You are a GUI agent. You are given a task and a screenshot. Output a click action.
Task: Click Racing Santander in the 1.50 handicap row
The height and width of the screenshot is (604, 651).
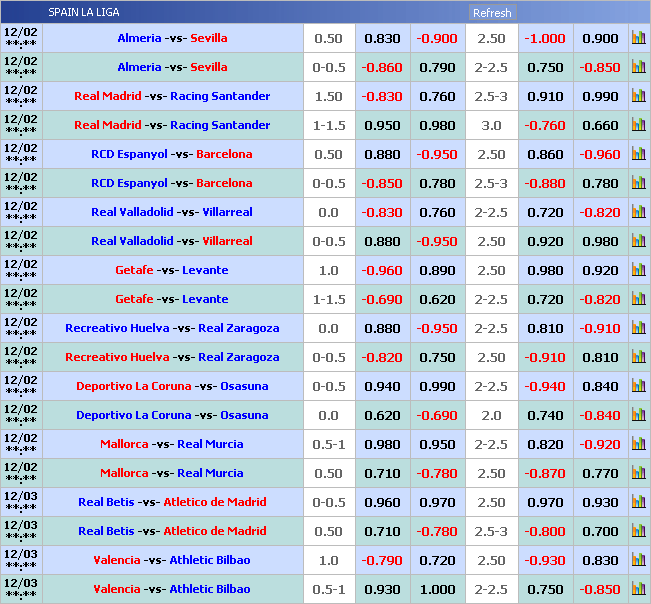pos(220,96)
